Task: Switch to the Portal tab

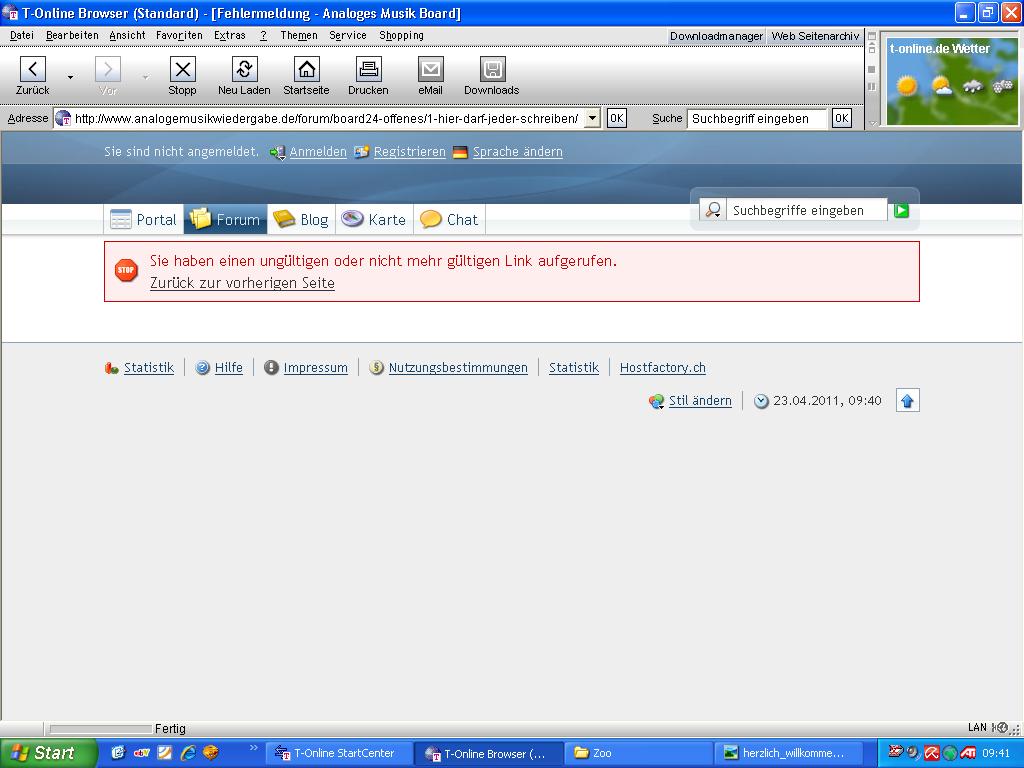Action: (x=144, y=219)
